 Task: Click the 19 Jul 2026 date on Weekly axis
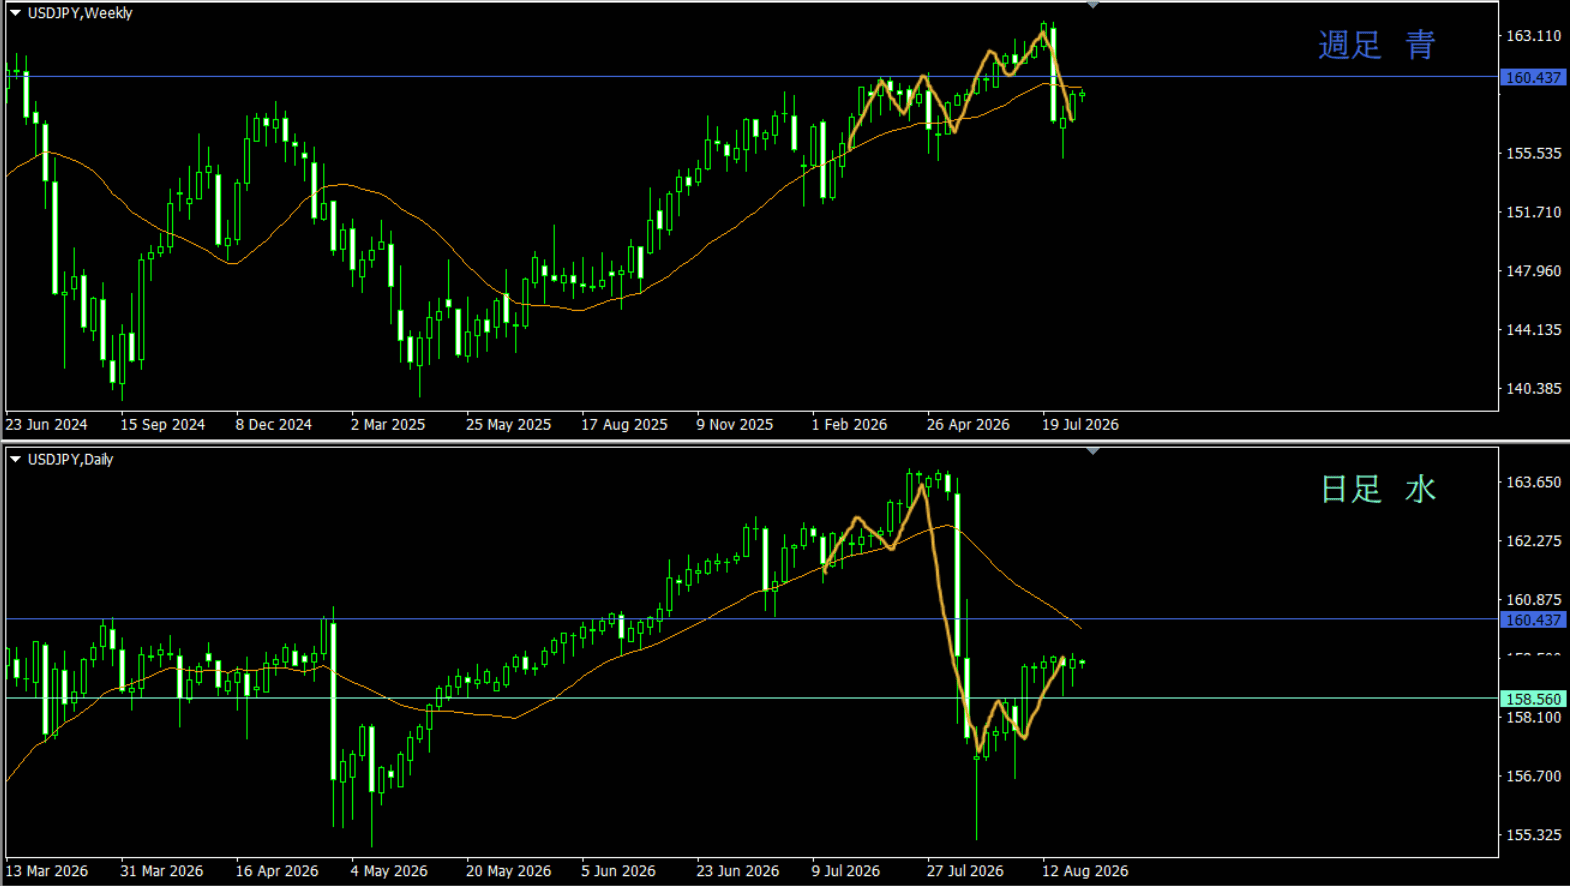coord(1080,424)
